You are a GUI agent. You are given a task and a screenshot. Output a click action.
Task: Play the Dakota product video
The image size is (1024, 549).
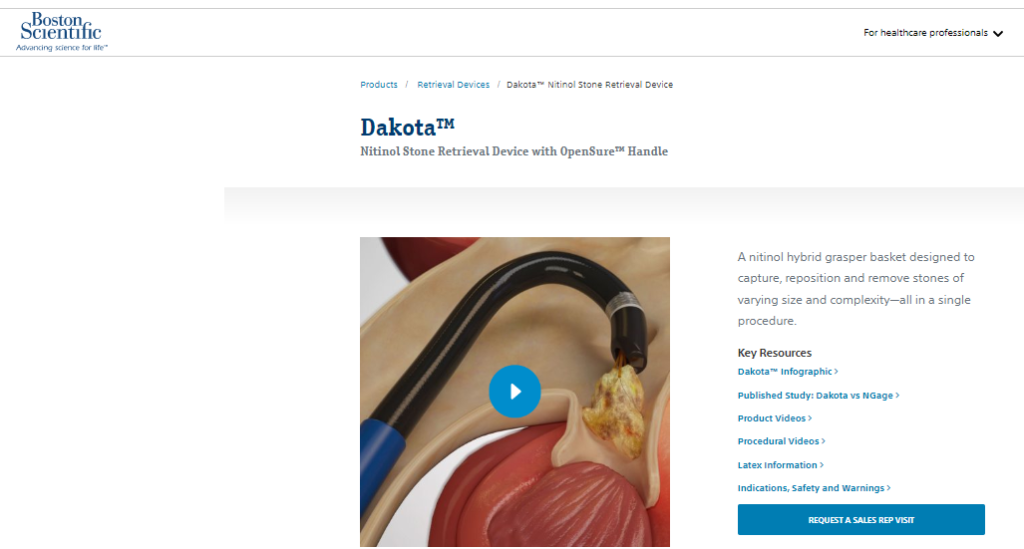point(515,391)
